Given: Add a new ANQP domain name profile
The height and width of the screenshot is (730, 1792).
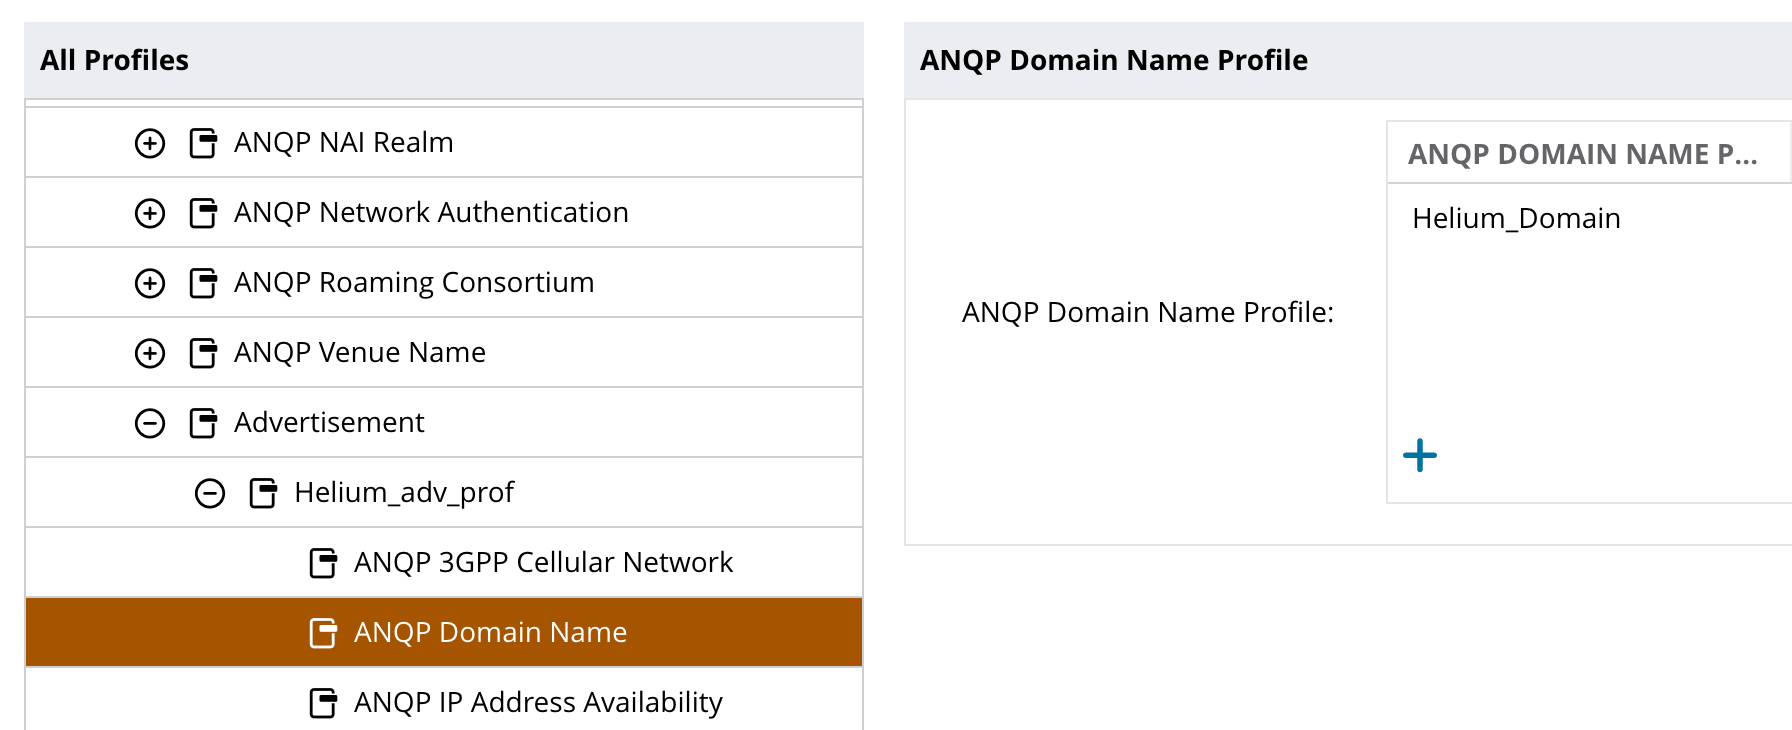Looking at the screenshot, I should coord(1419,456).
